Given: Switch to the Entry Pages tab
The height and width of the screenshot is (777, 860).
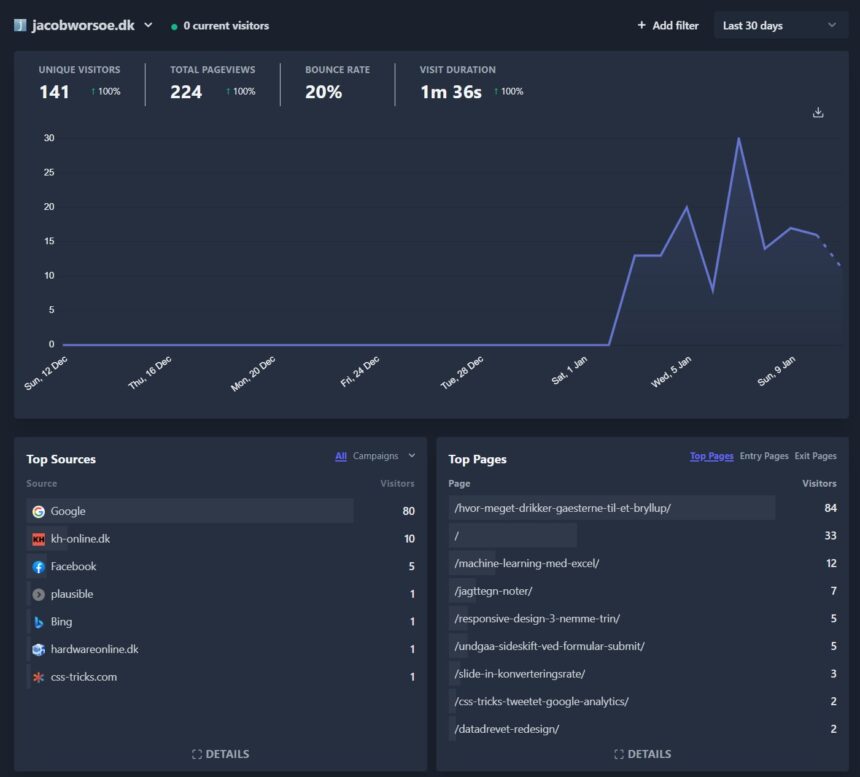Looking at the screenshot, I should click(x=764, y=456).
